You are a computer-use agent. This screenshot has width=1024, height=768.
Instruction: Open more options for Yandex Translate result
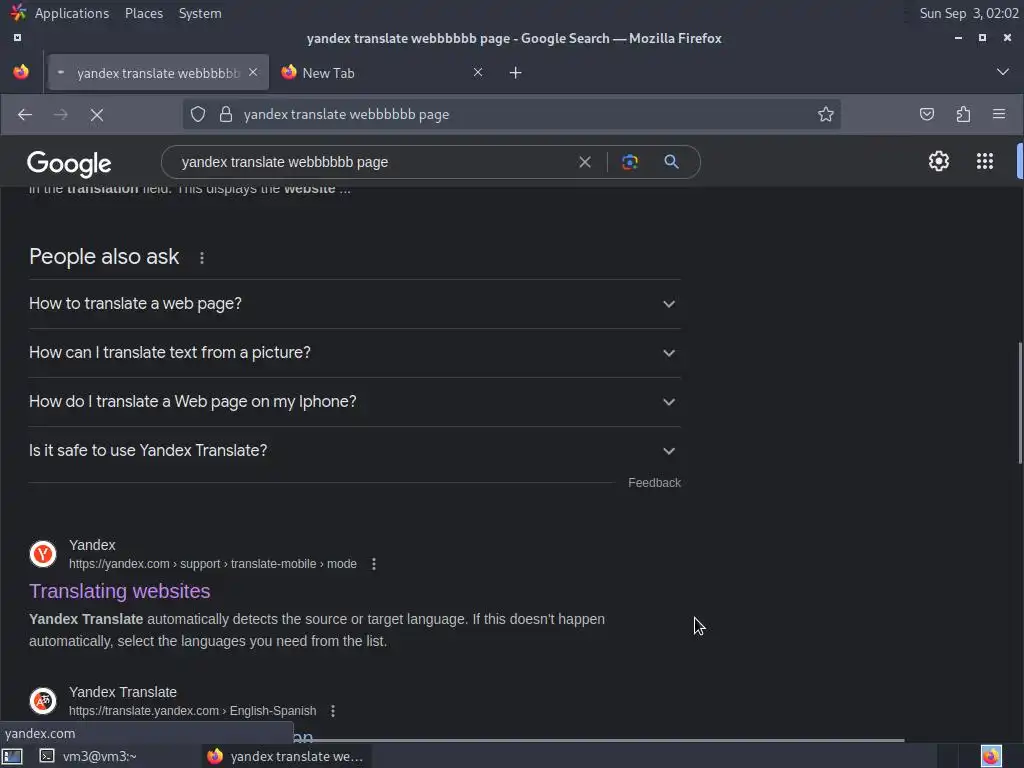(x=333, y=711)
